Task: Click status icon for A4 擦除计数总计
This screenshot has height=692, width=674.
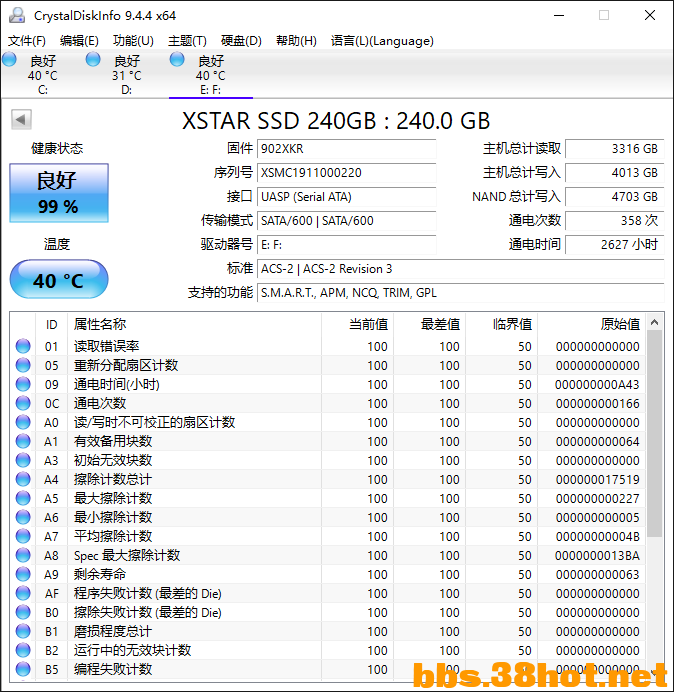Action: point(23,479)
